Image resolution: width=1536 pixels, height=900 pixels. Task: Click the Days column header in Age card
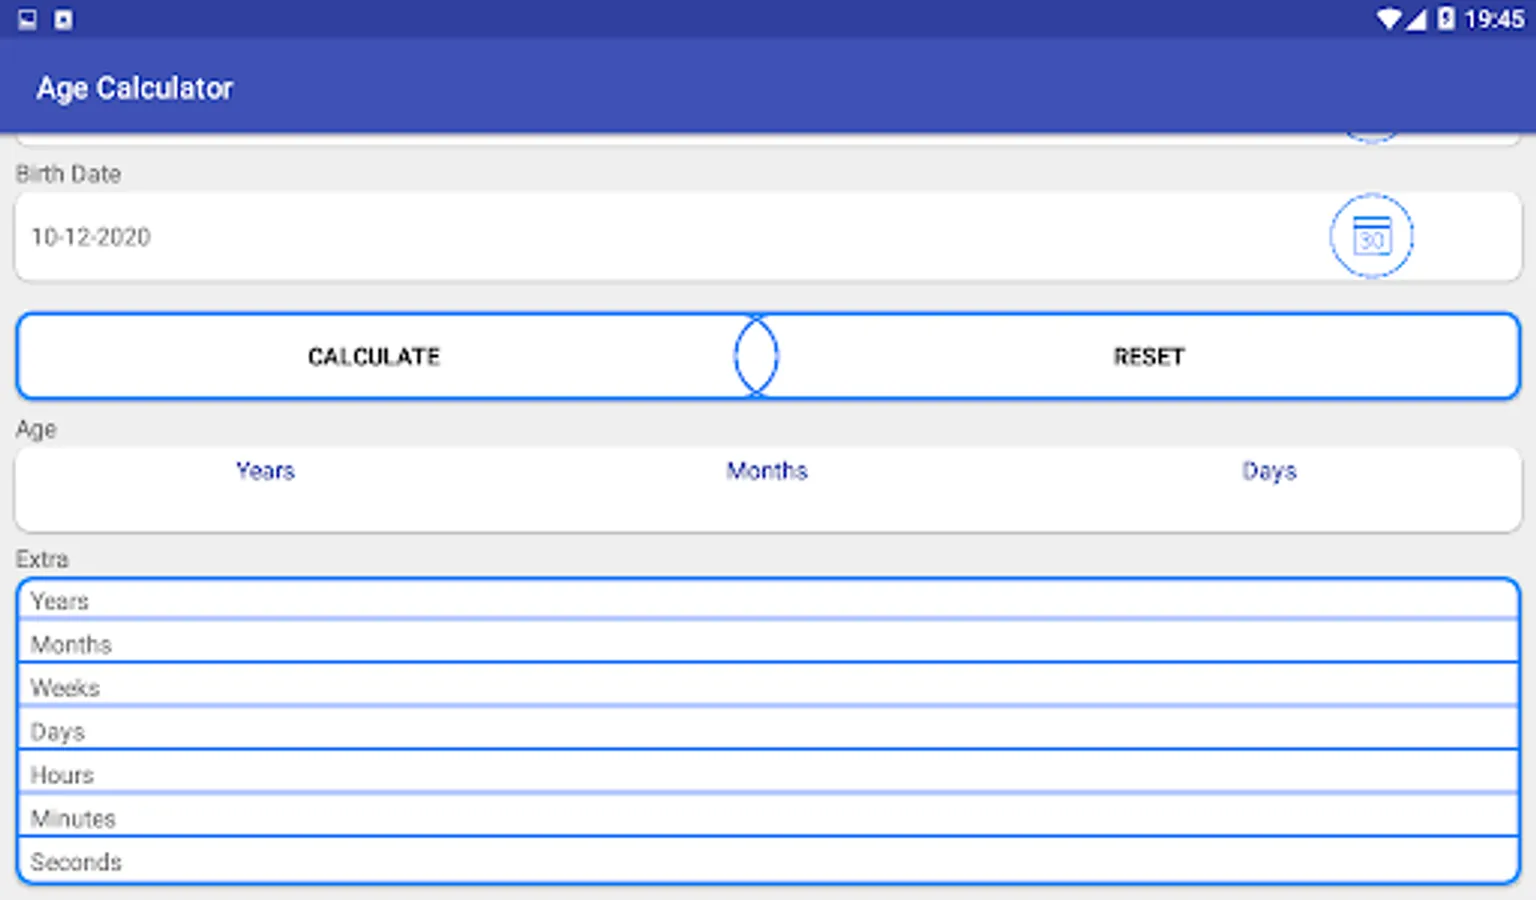coord(1269,471)
